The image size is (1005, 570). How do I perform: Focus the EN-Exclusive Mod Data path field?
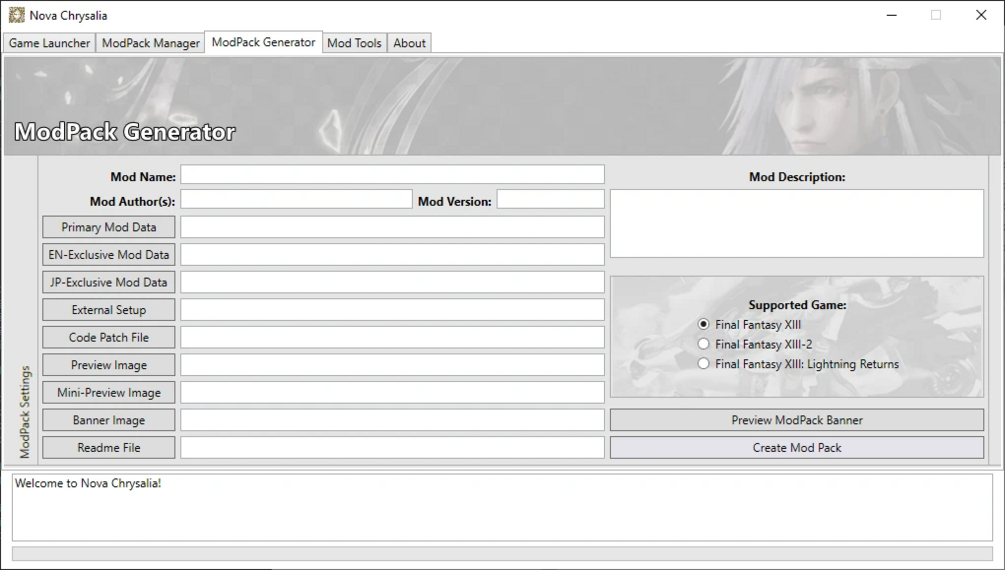[x=392, y=255]
